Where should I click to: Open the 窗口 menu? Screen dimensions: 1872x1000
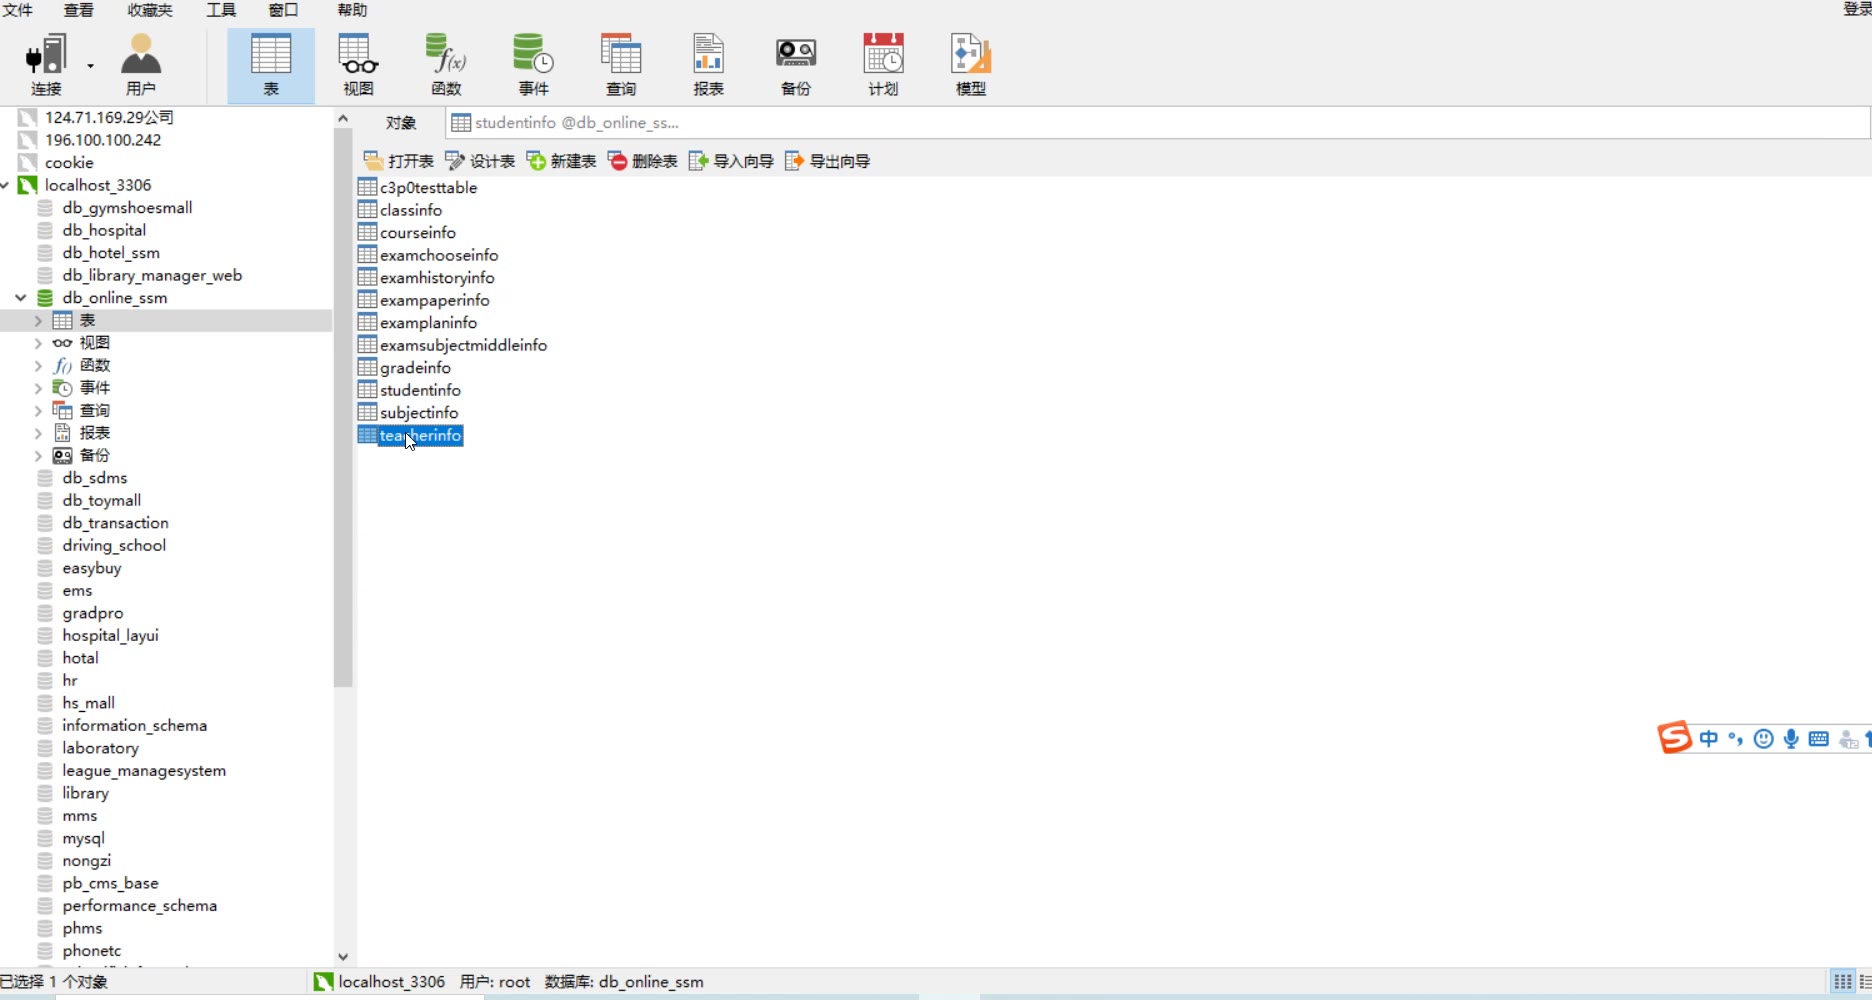click(x=284, y=10)
